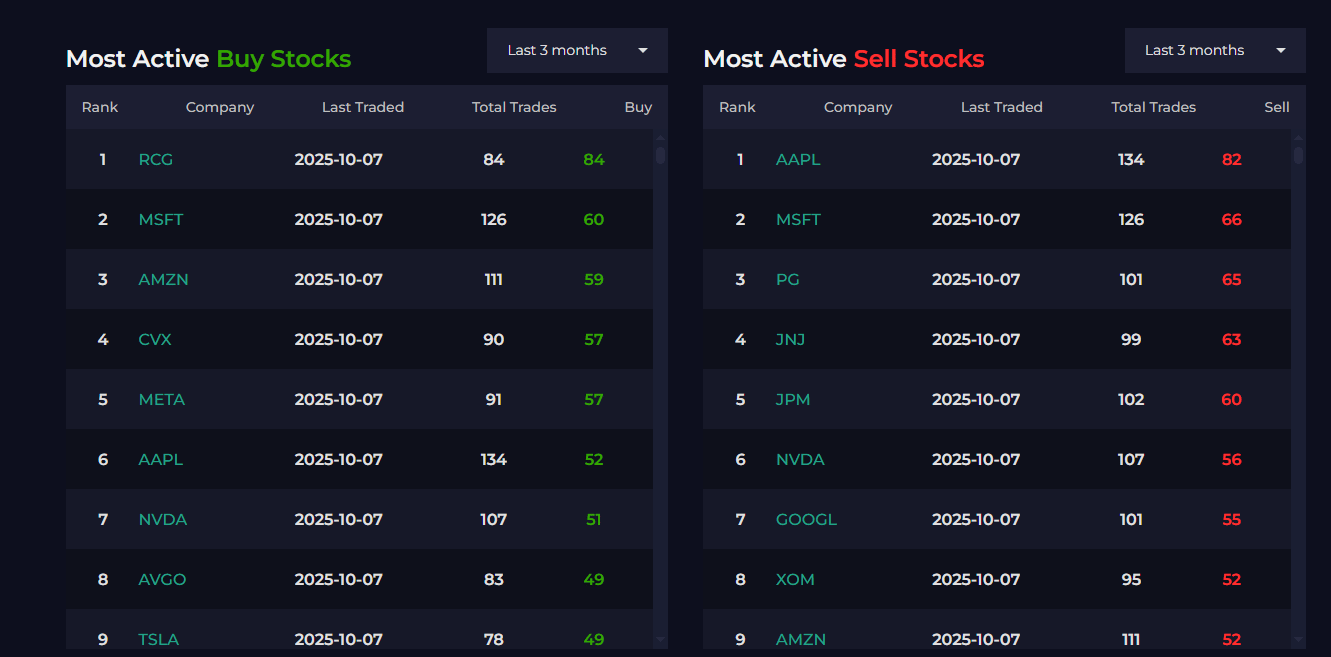Click the sell count 63 for JNJ
1331x657 pixels.
(x=1232, y=339)
